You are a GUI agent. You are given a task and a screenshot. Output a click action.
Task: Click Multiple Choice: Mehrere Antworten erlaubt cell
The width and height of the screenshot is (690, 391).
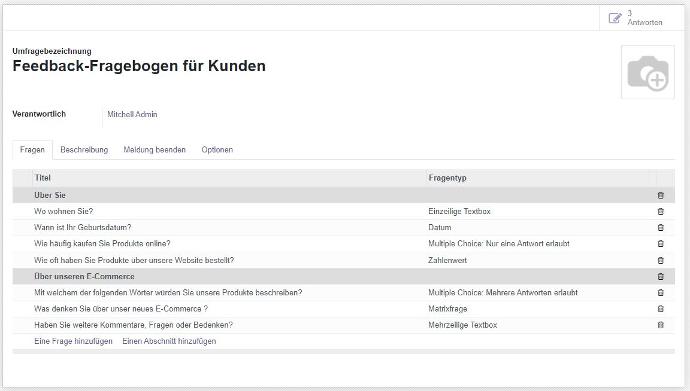(503, 292)
